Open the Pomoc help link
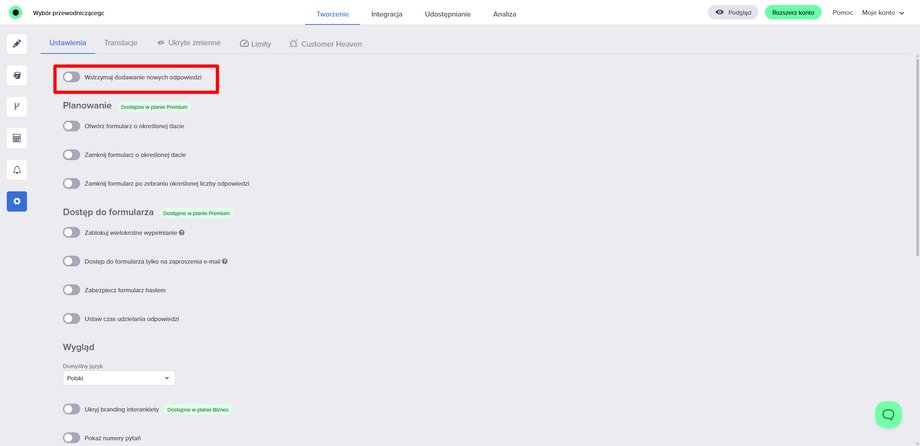 (x=842, y=13)
